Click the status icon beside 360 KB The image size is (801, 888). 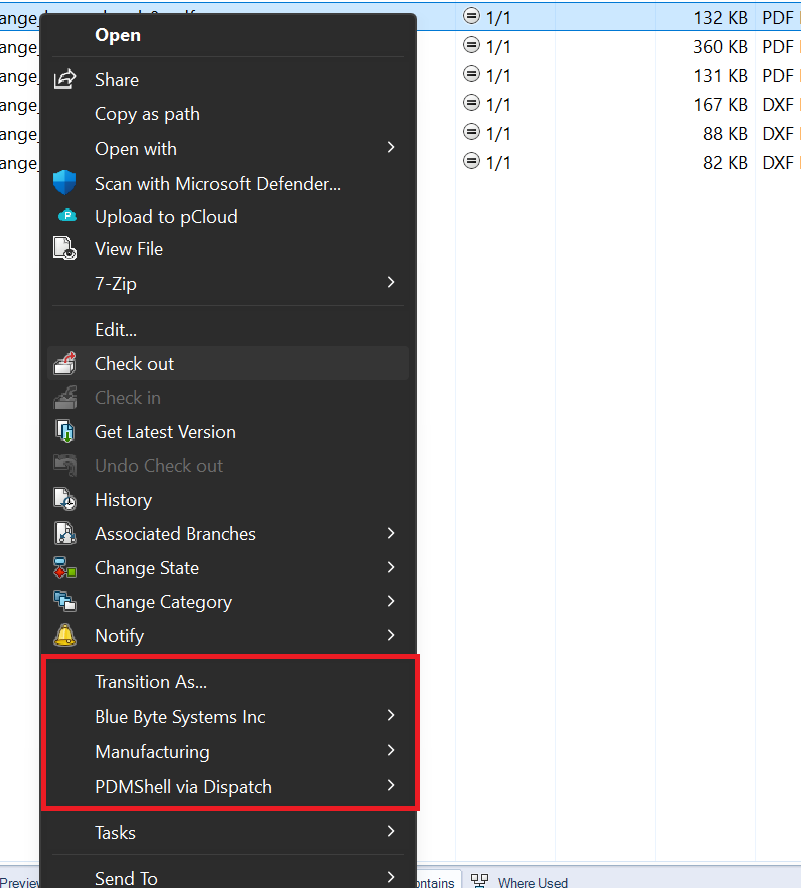471,45
